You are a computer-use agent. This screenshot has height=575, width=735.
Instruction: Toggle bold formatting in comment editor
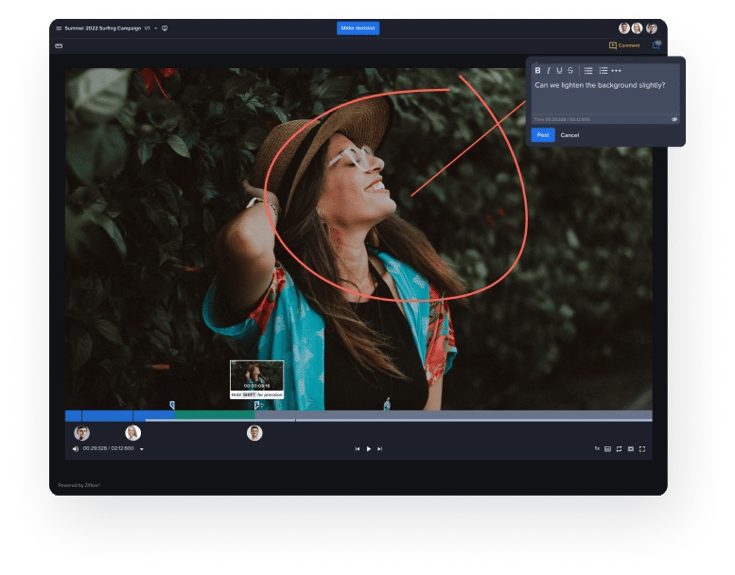click(x=538, y=71)
